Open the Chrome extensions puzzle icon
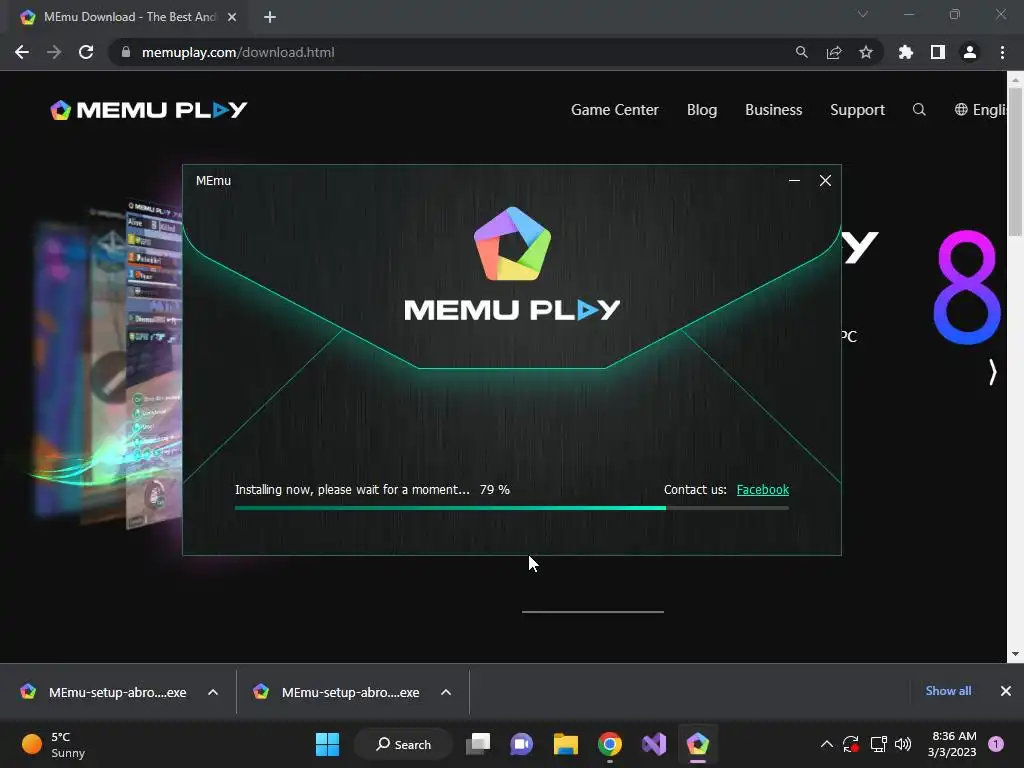Viewport: 1024px width, 768px height. point(906,52)
